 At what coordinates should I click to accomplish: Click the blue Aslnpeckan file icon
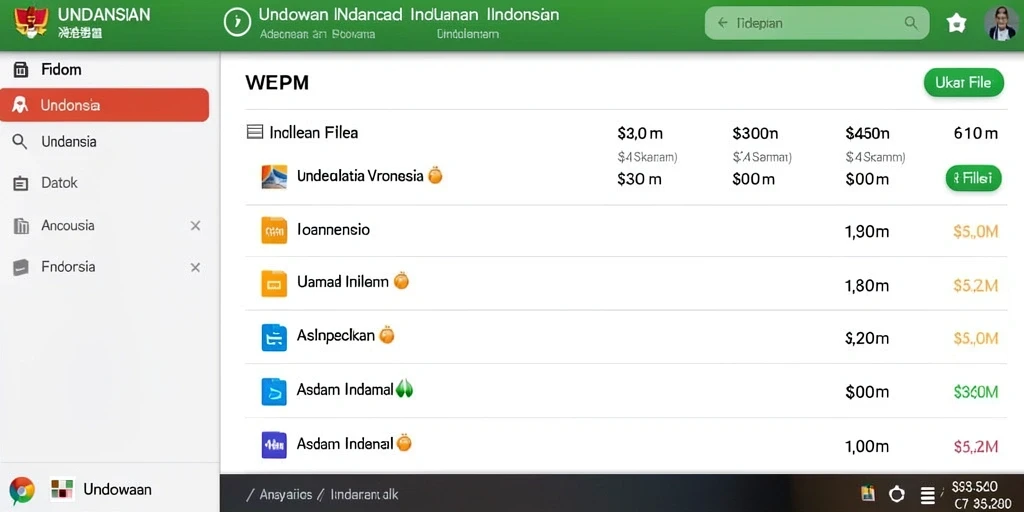[274, 337]
